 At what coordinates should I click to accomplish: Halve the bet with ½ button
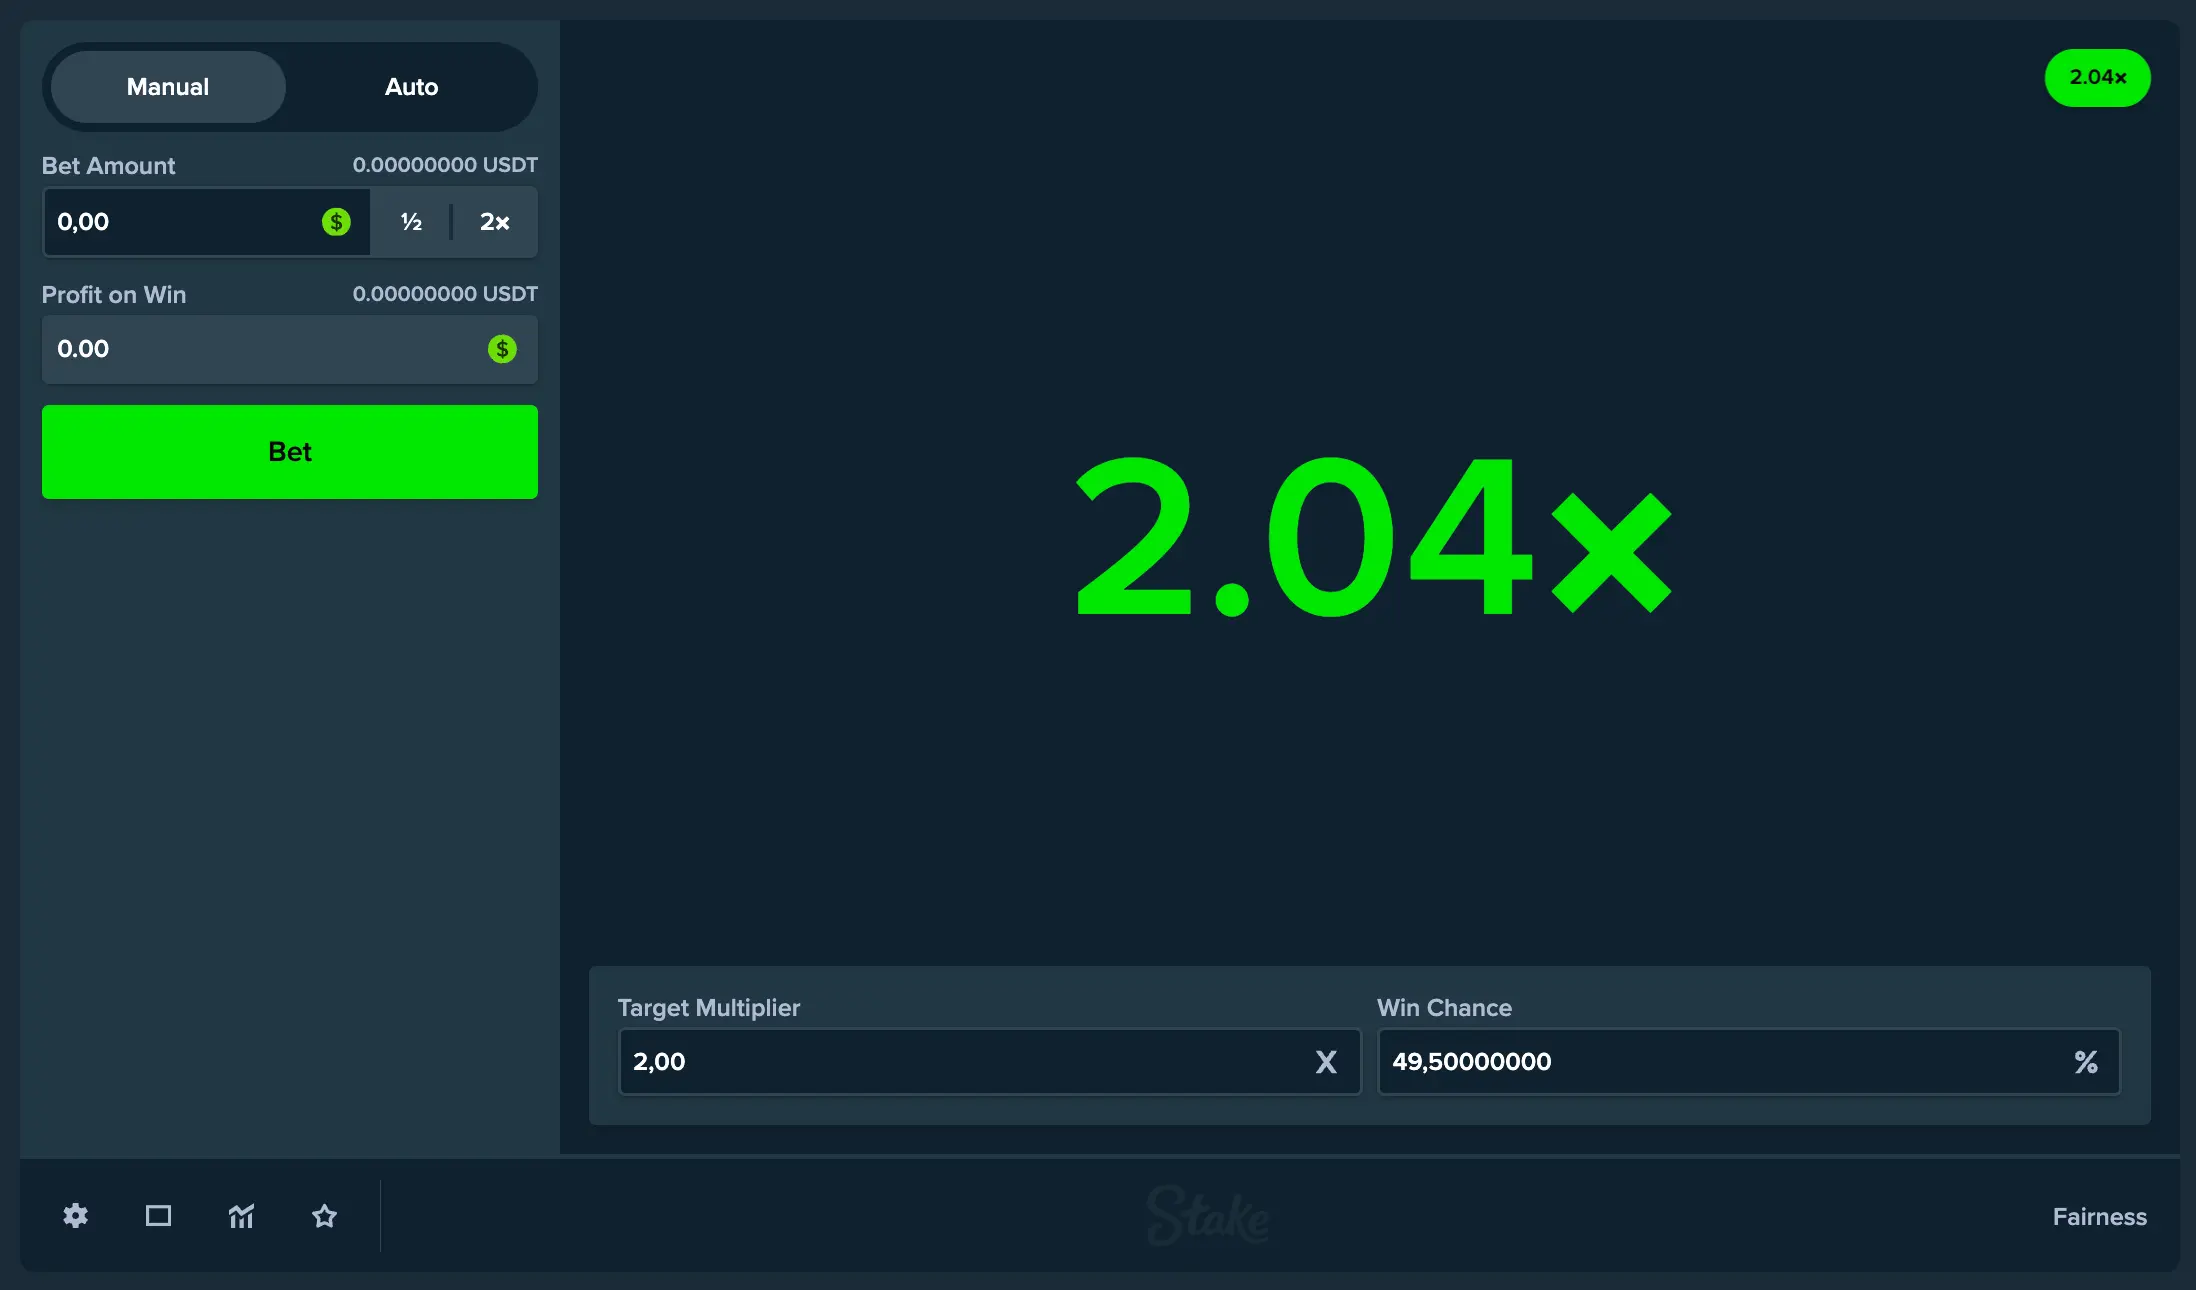[411, 222]
